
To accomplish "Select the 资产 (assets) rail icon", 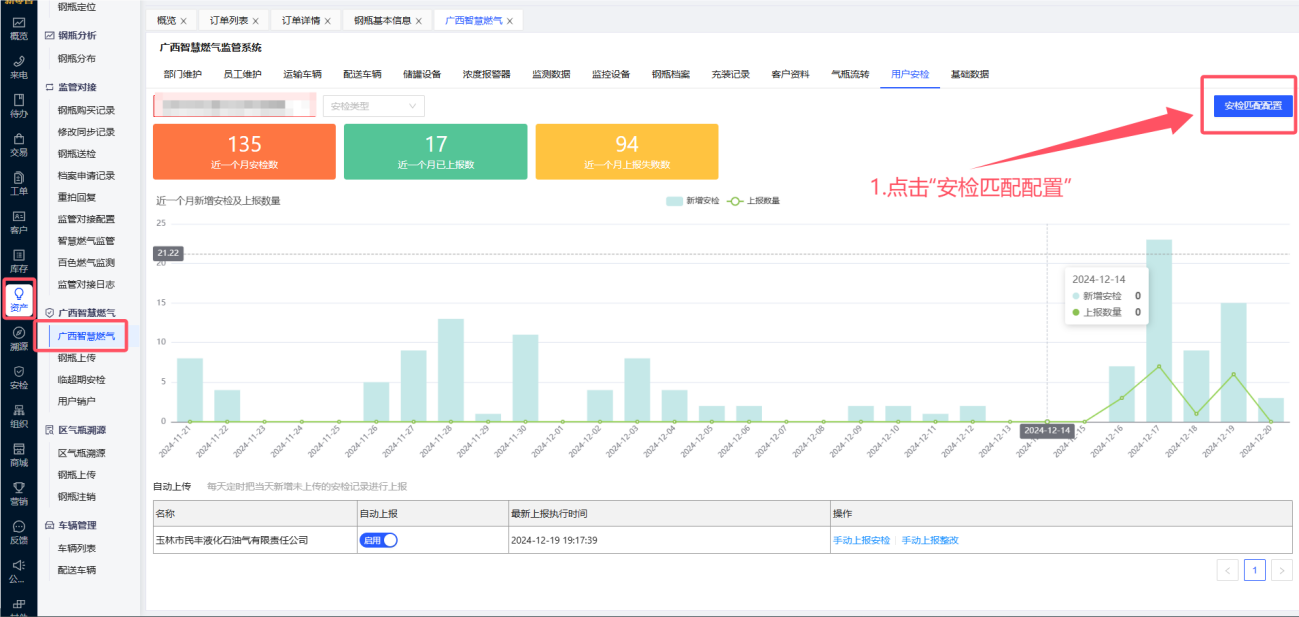I will click(x=18, y=300).
